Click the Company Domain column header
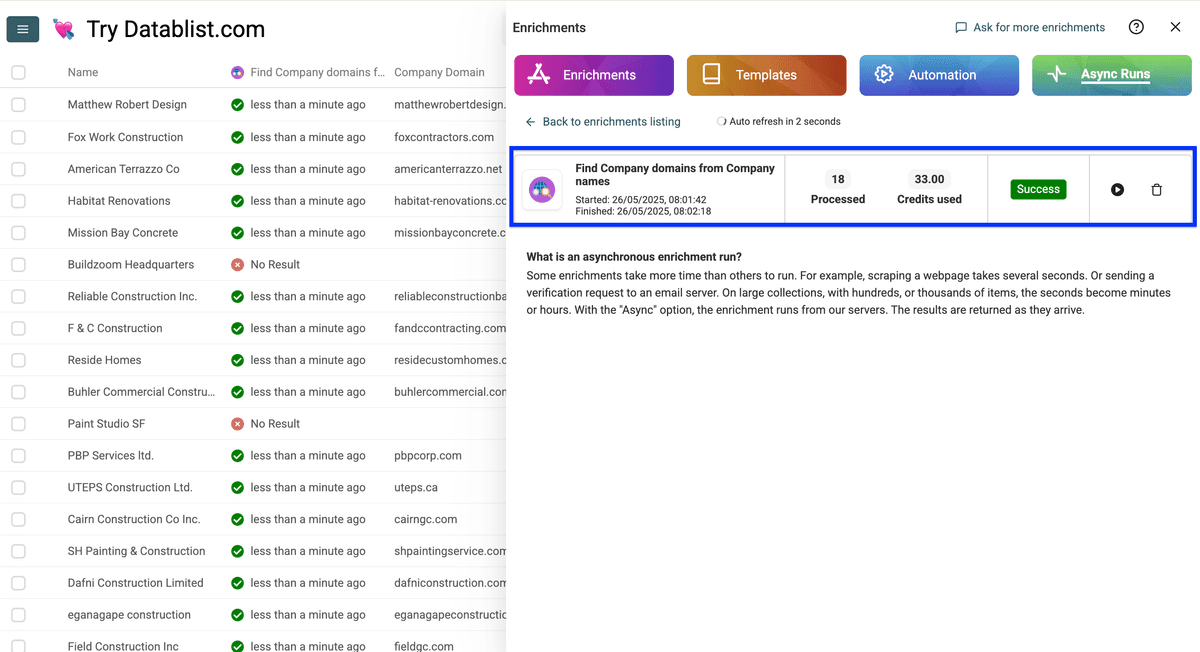The height and width of the screenshot is (652, 1200). (439, 72)
